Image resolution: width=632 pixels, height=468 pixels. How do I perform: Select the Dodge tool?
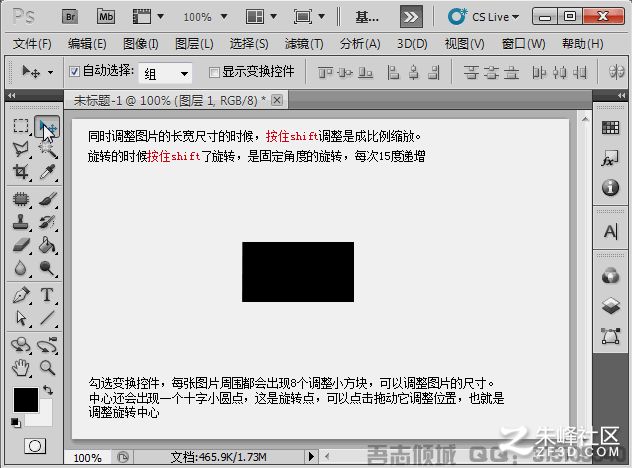[x=47, y=268]
